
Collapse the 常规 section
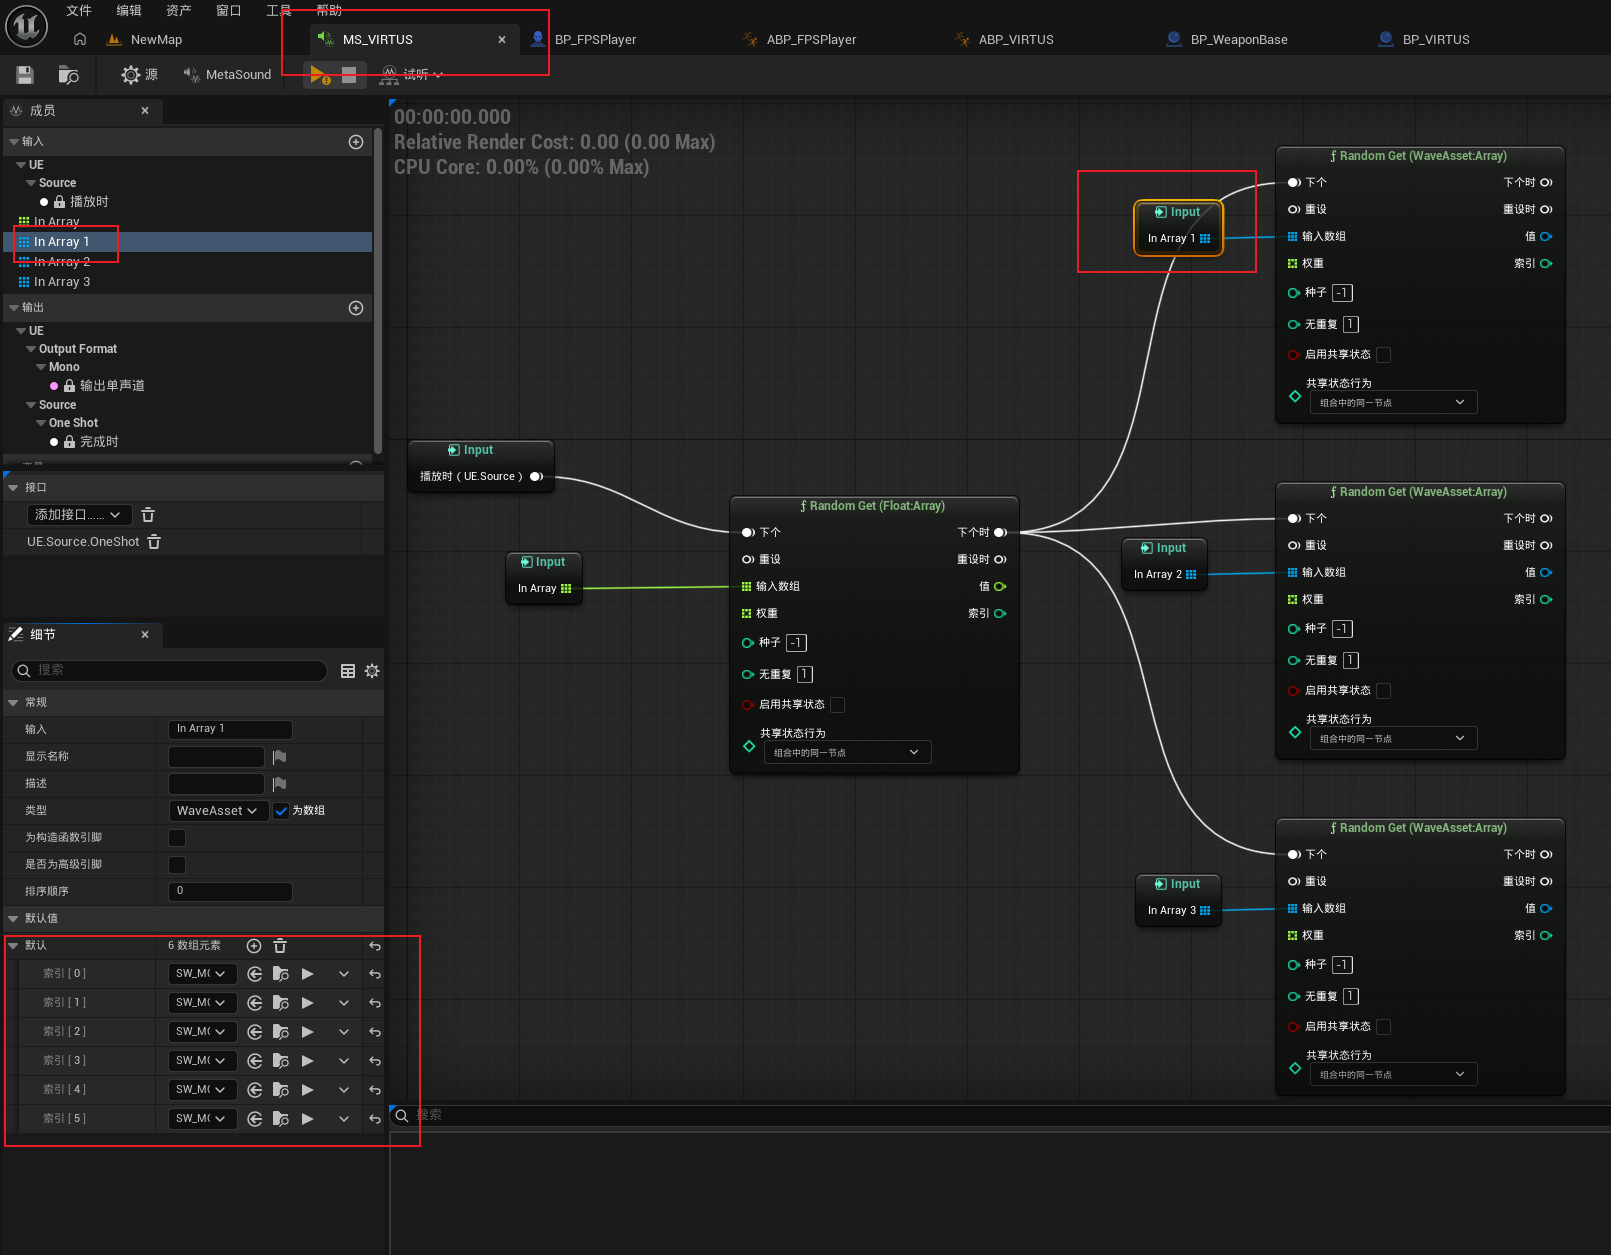[x=13, y=703]
